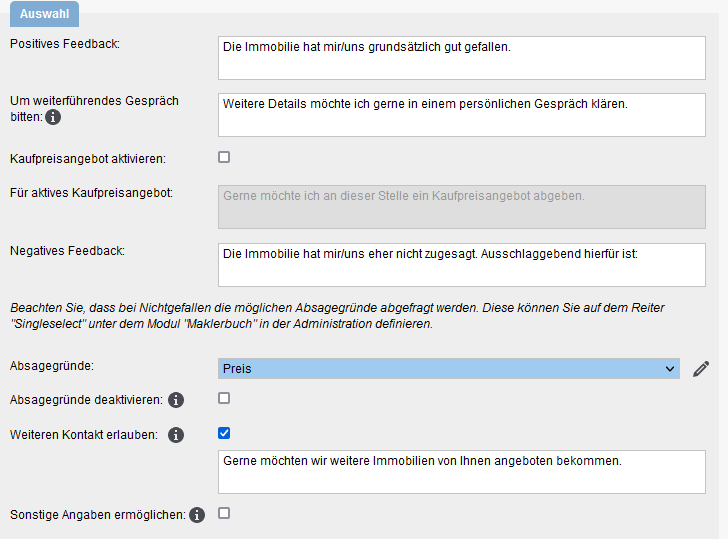Select the Auswahl tab

point(45,14)
